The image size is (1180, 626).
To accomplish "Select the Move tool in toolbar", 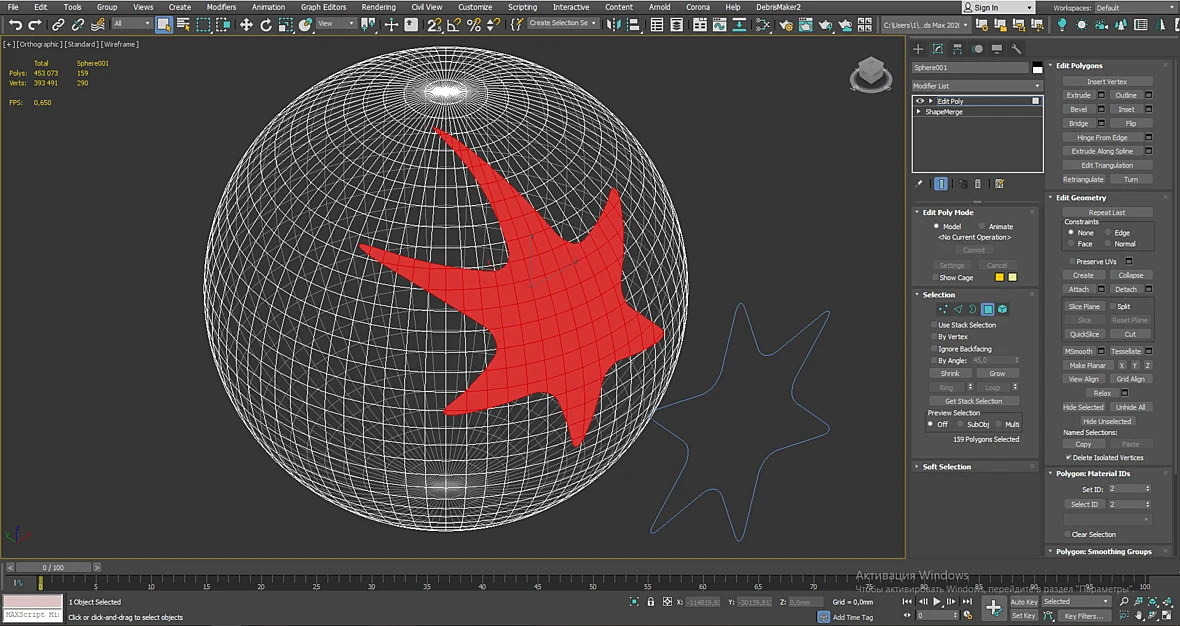I will pos(246,25).
